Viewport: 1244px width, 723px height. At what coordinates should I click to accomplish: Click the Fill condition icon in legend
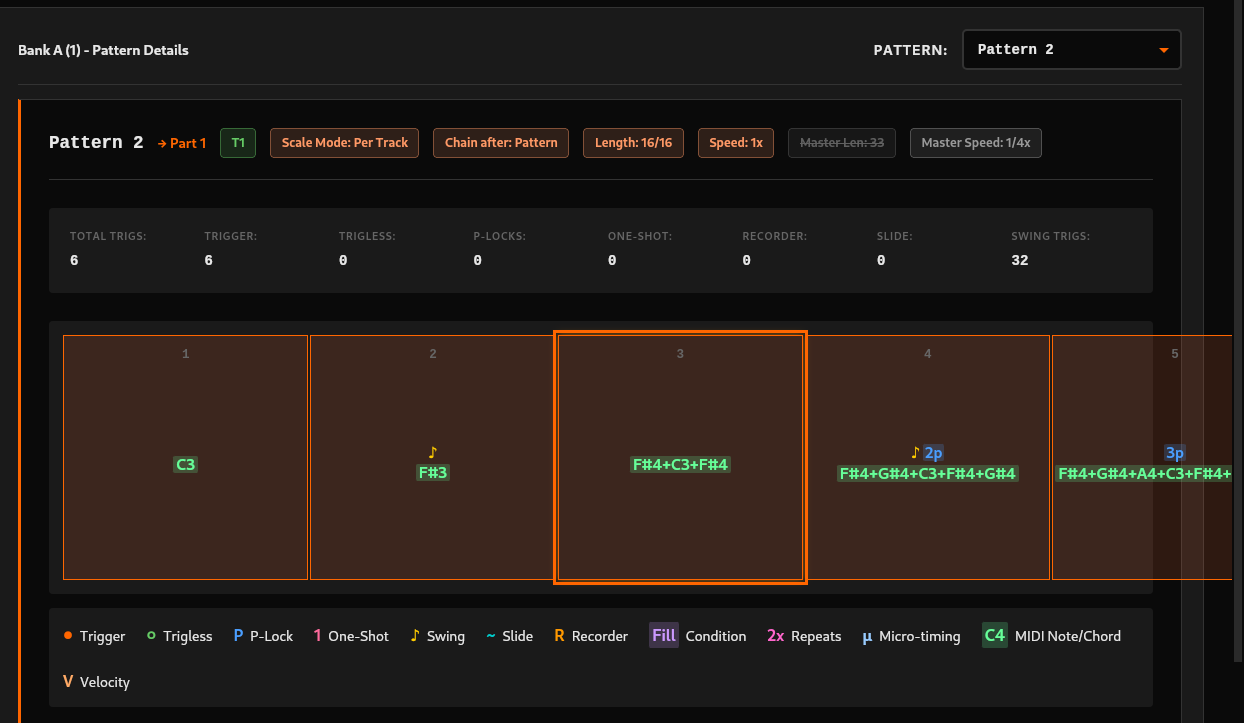click(x=664, y=636)
